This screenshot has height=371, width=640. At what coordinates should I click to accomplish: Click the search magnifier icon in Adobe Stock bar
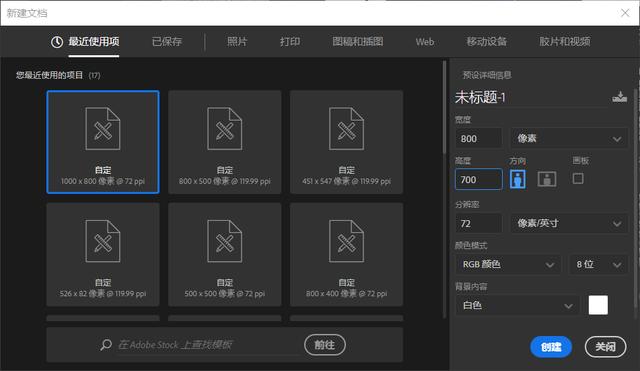click(x=106, y=345)
